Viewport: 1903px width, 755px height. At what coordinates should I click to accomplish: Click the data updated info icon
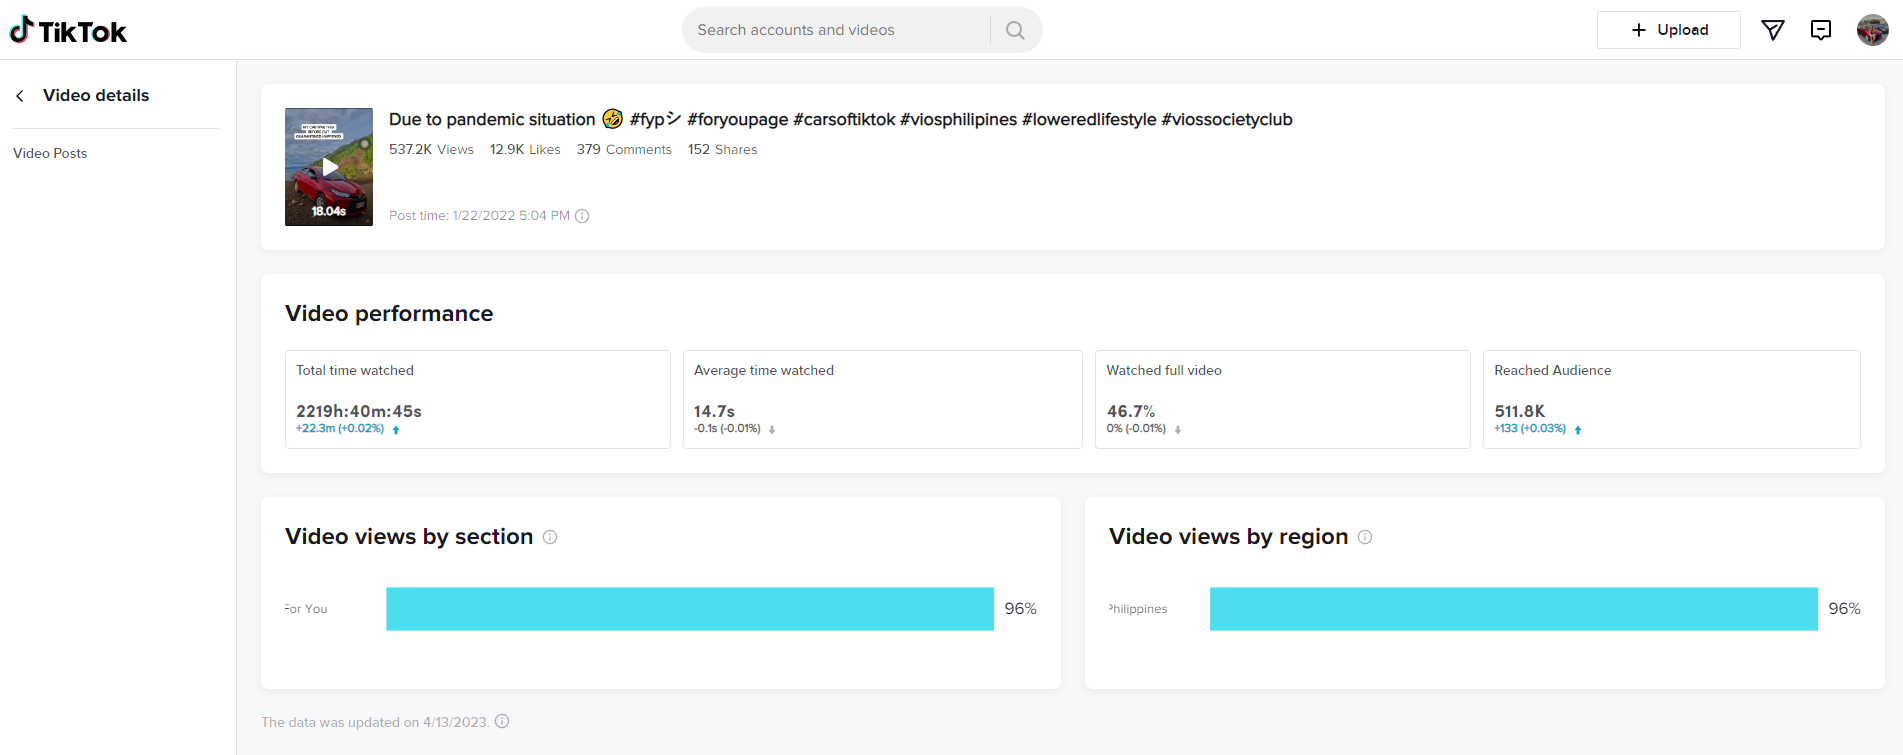tap(502, 721)
